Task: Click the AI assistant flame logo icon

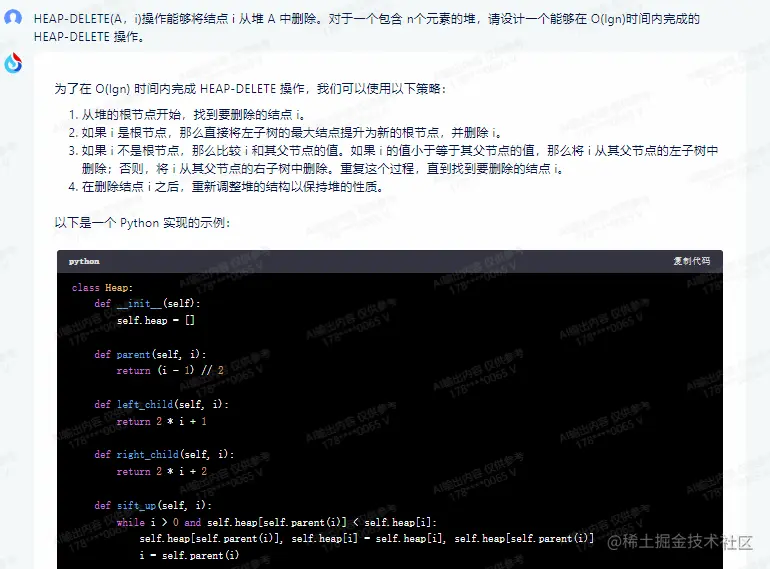Action: [13, 63]
